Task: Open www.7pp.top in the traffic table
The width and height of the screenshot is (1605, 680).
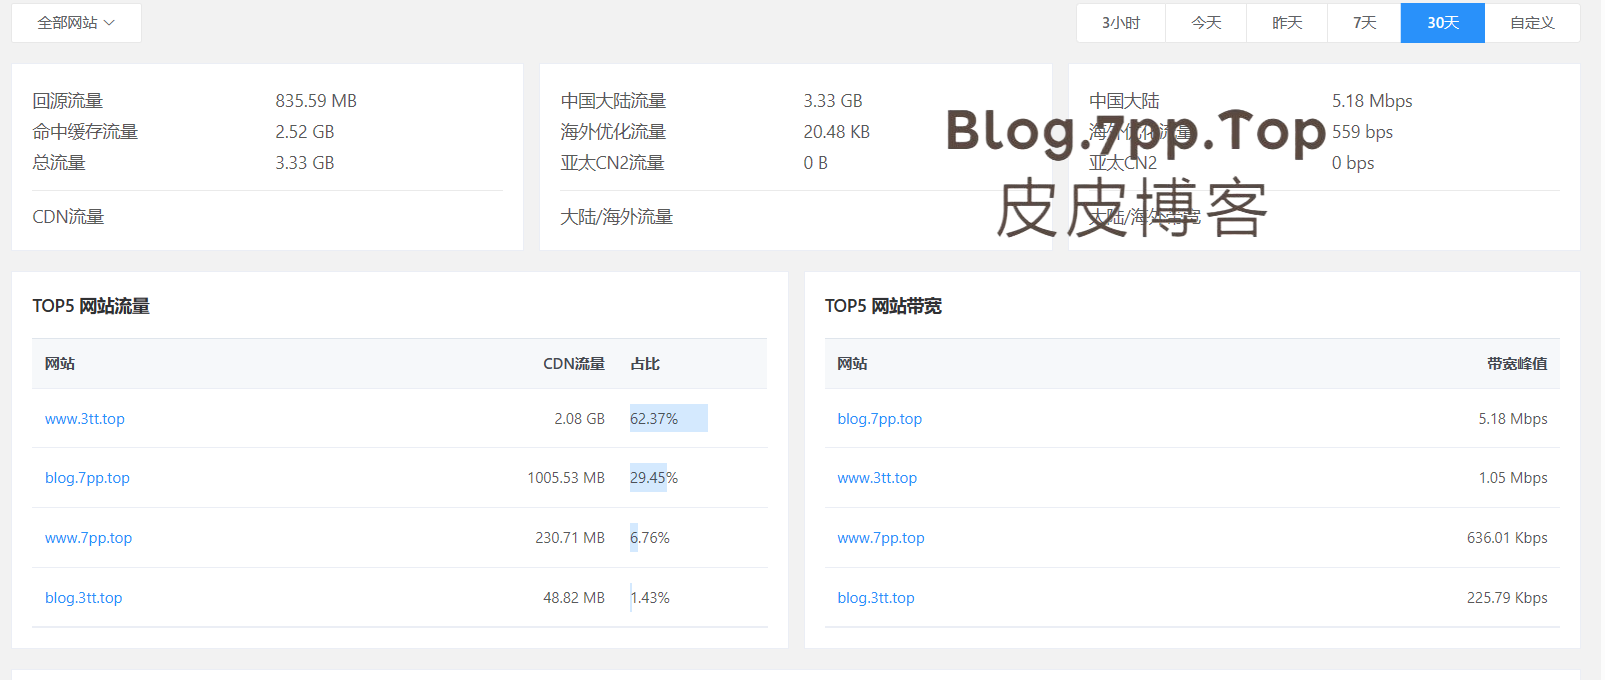Action: (x=88, y=538)
